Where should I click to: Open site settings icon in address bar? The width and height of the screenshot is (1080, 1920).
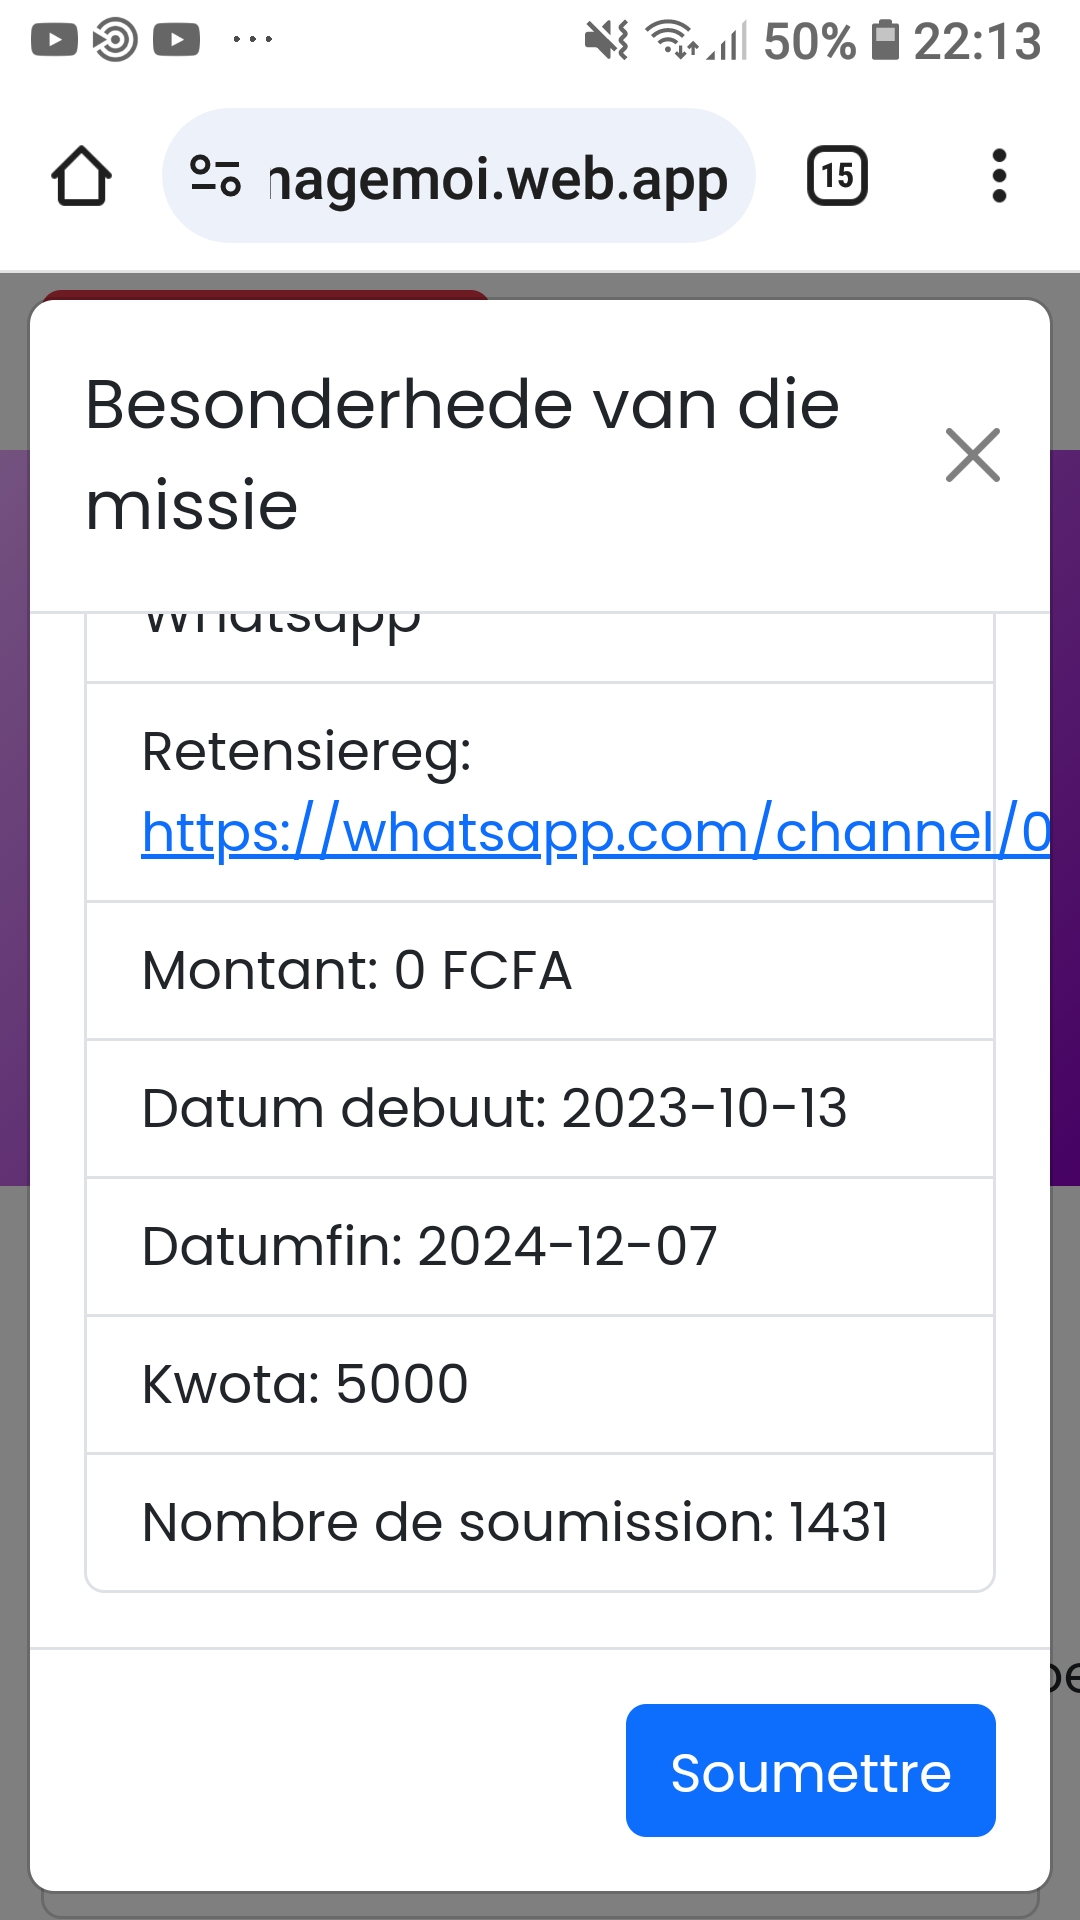[215, 176]
